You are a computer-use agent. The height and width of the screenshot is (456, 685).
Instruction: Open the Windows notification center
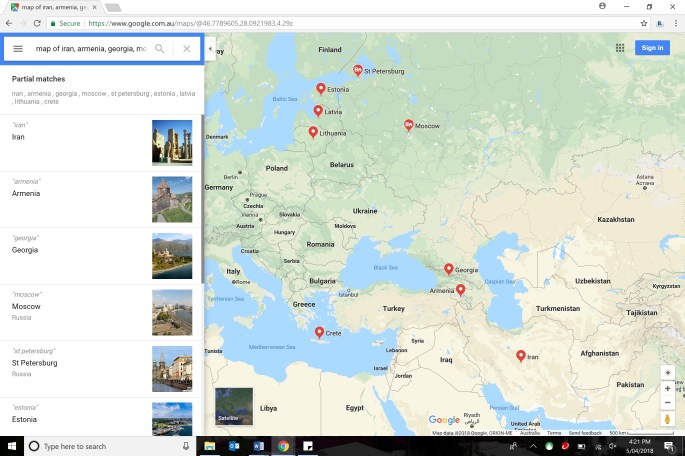tap(668, 446)
